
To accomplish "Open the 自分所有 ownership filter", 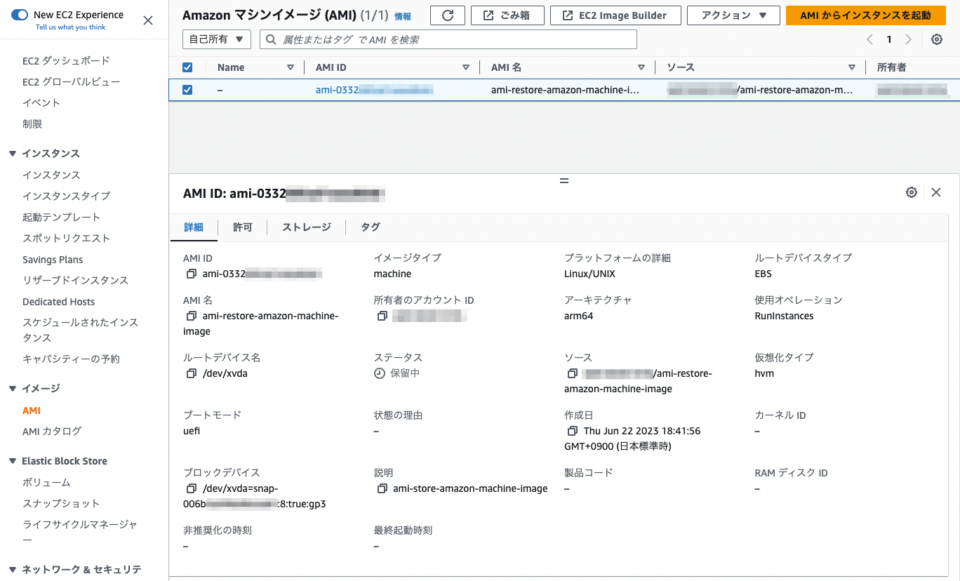I will click(215, 39).
